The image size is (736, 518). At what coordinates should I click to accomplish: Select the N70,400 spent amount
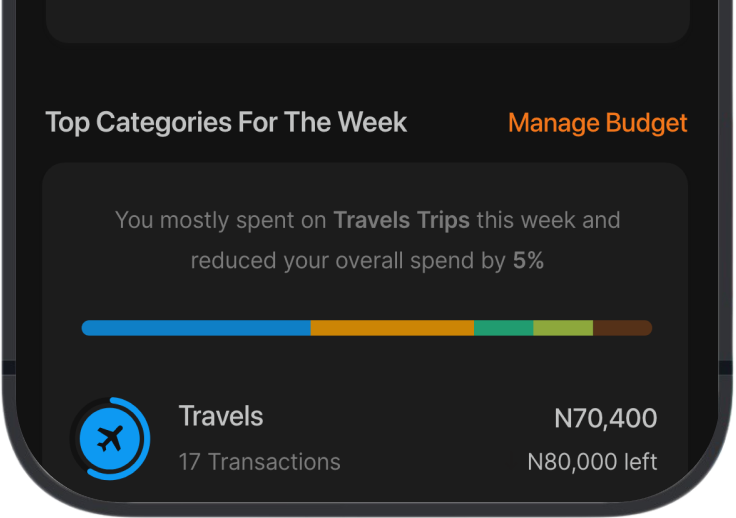tap(605, 418)
